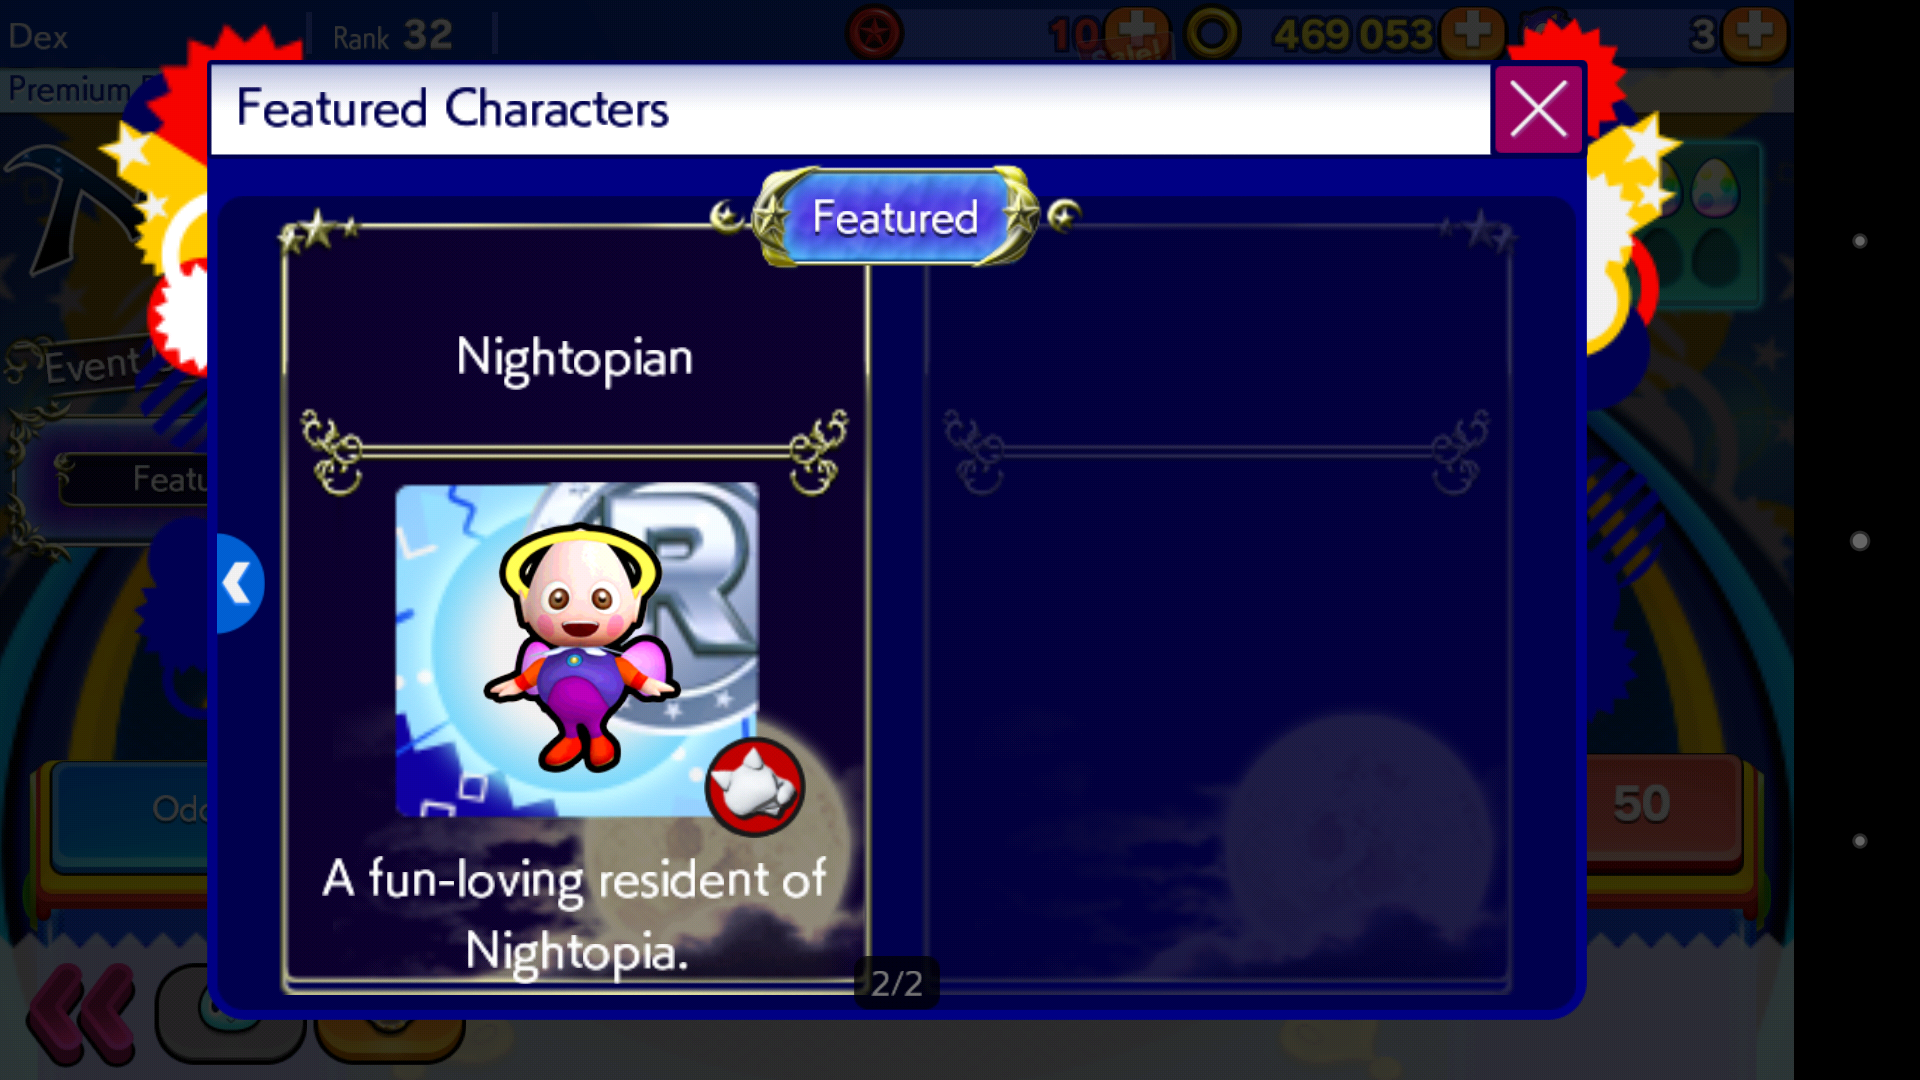Tap the 2/2 page indicator
Viewport: 1920px width, 1080px height.
point(896,983)
